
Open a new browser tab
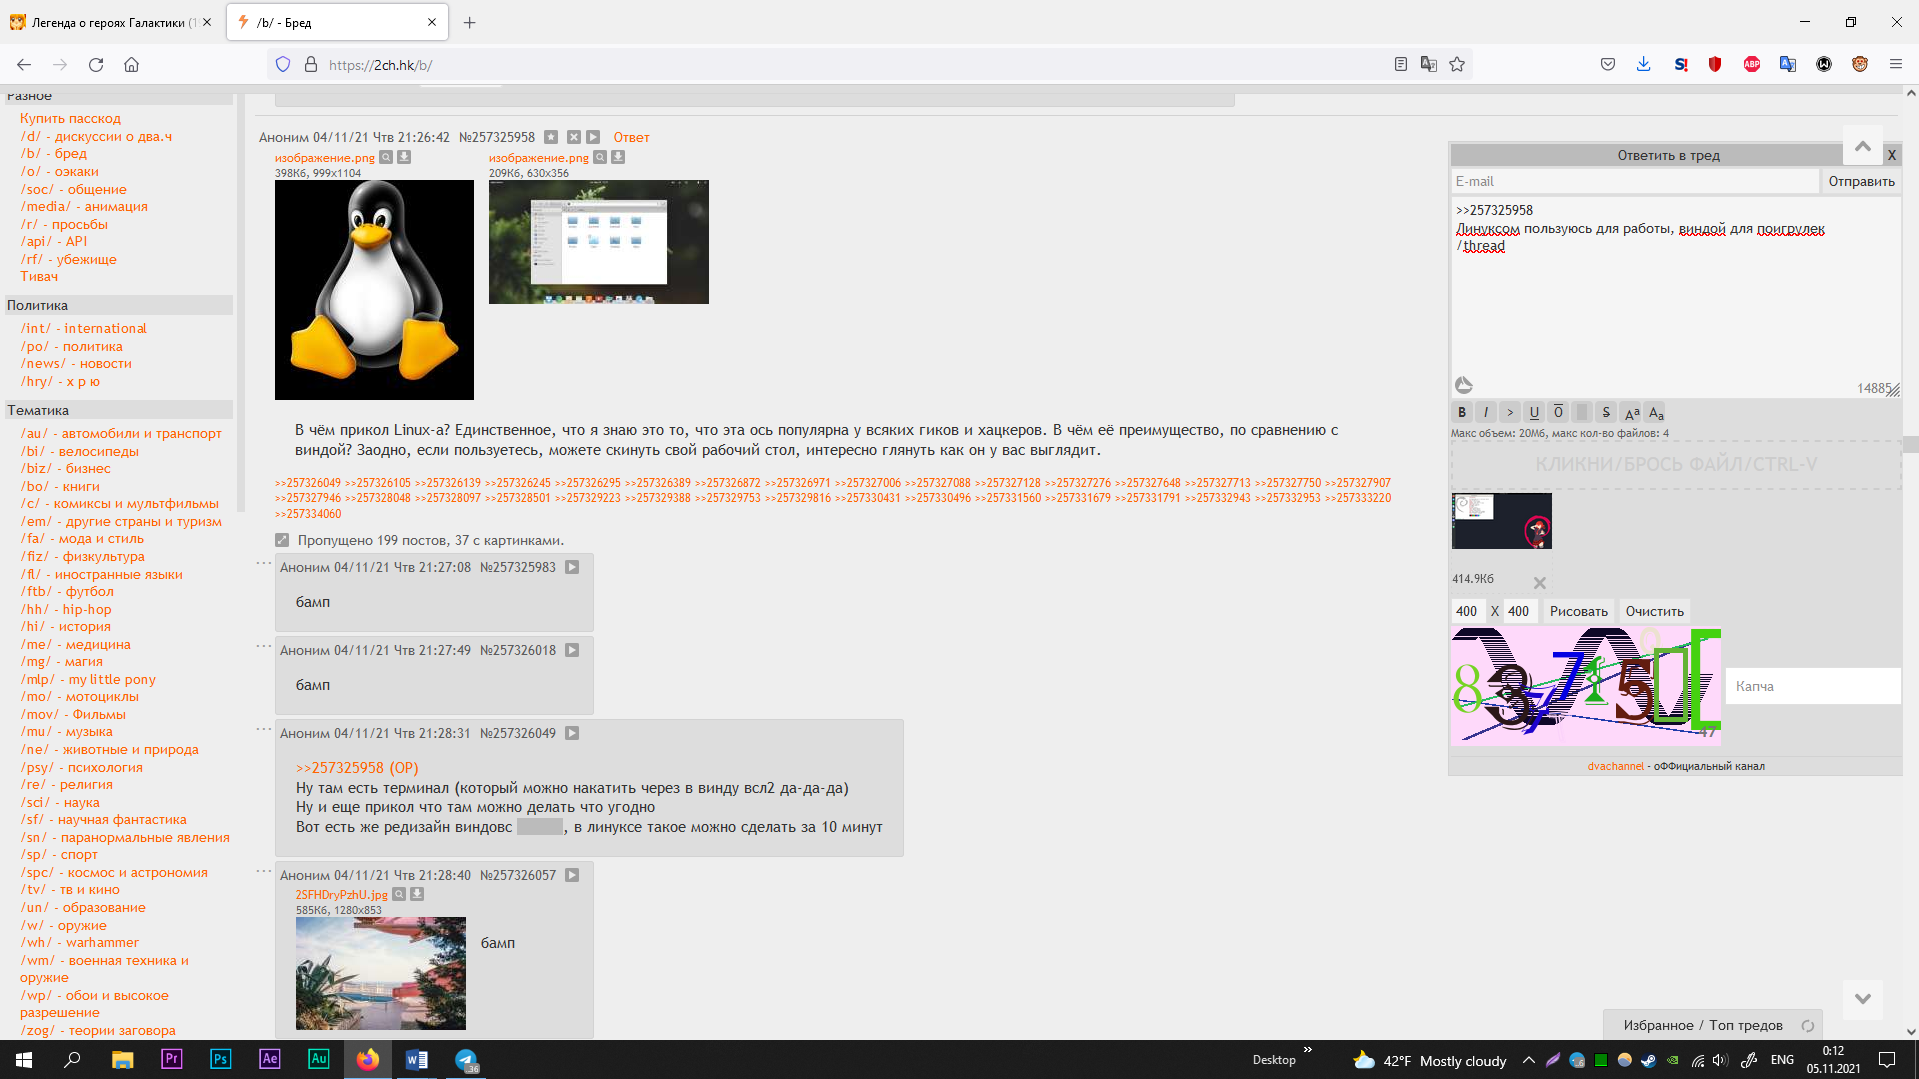pos(469,22)
